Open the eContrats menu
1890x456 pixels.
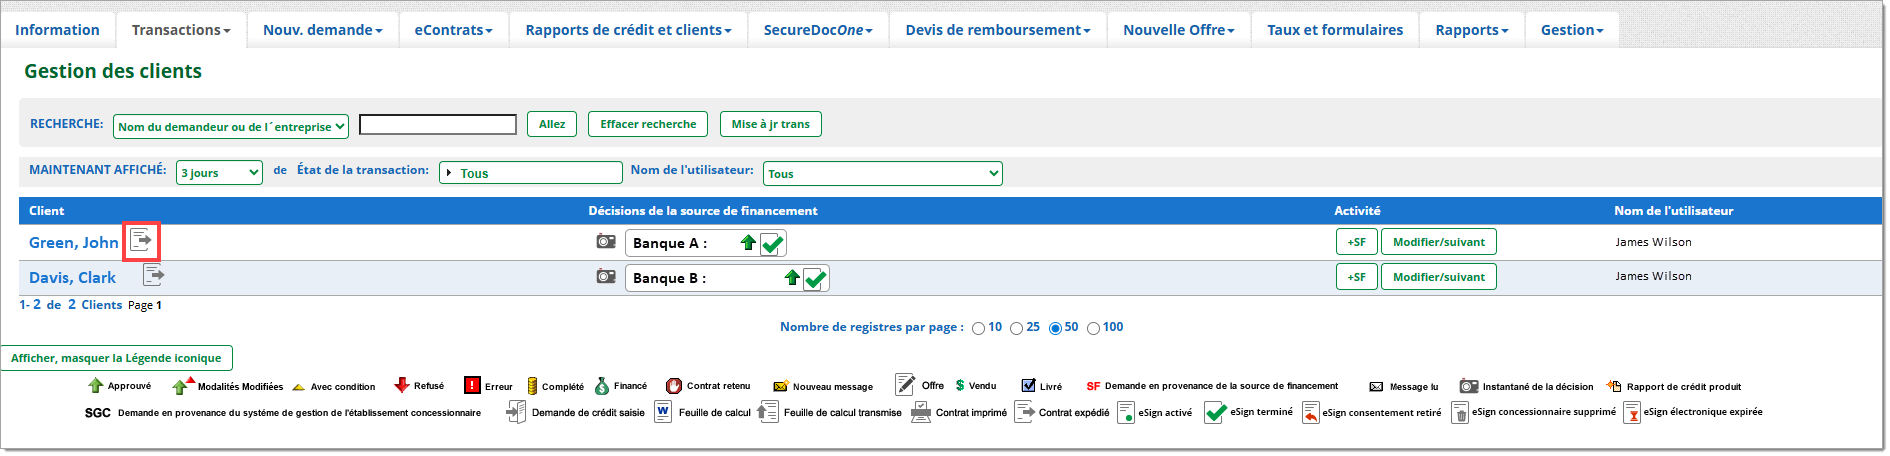[453, 30]
